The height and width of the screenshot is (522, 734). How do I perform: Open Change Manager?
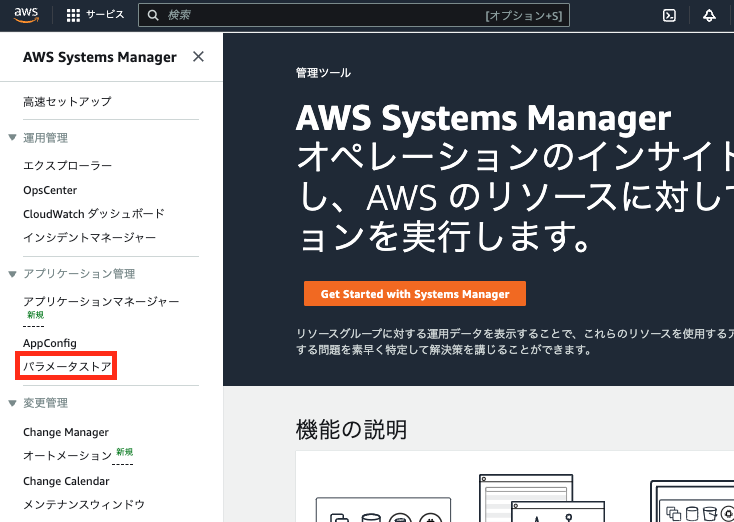click(x=66, y=432)
